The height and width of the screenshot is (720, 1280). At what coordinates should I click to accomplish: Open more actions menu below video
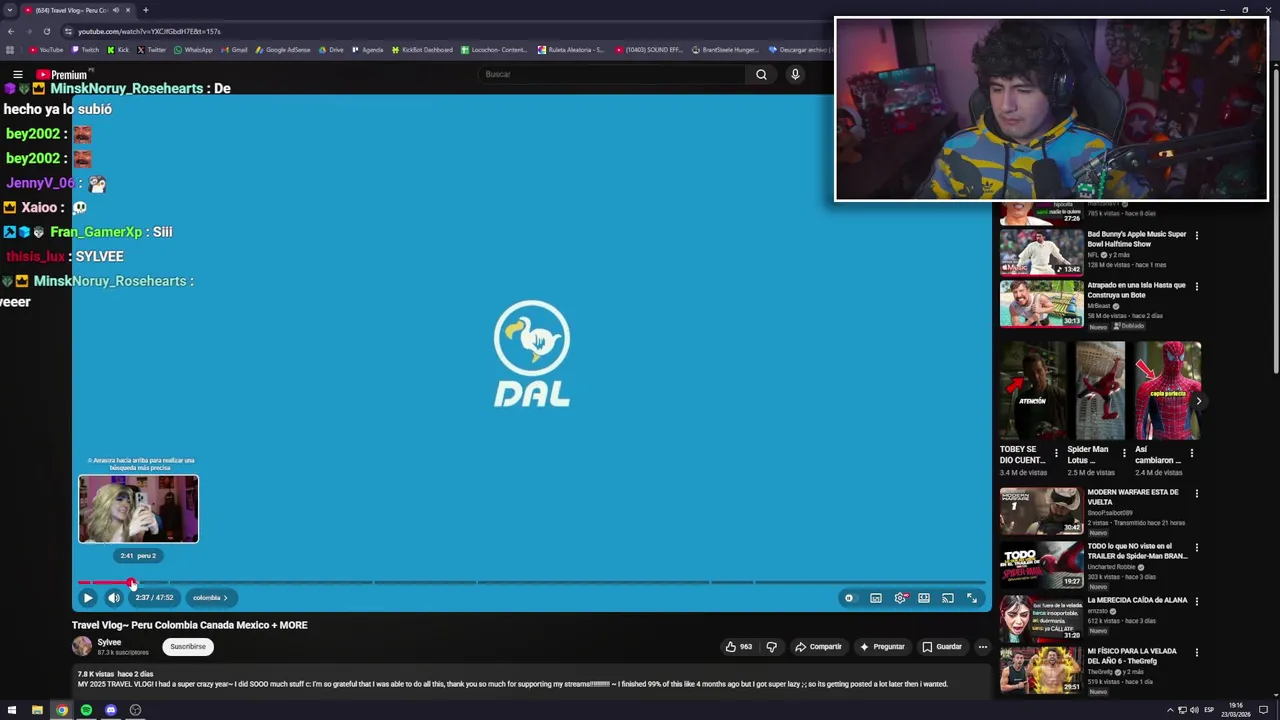pyautogui.click(x=982, y=647)
